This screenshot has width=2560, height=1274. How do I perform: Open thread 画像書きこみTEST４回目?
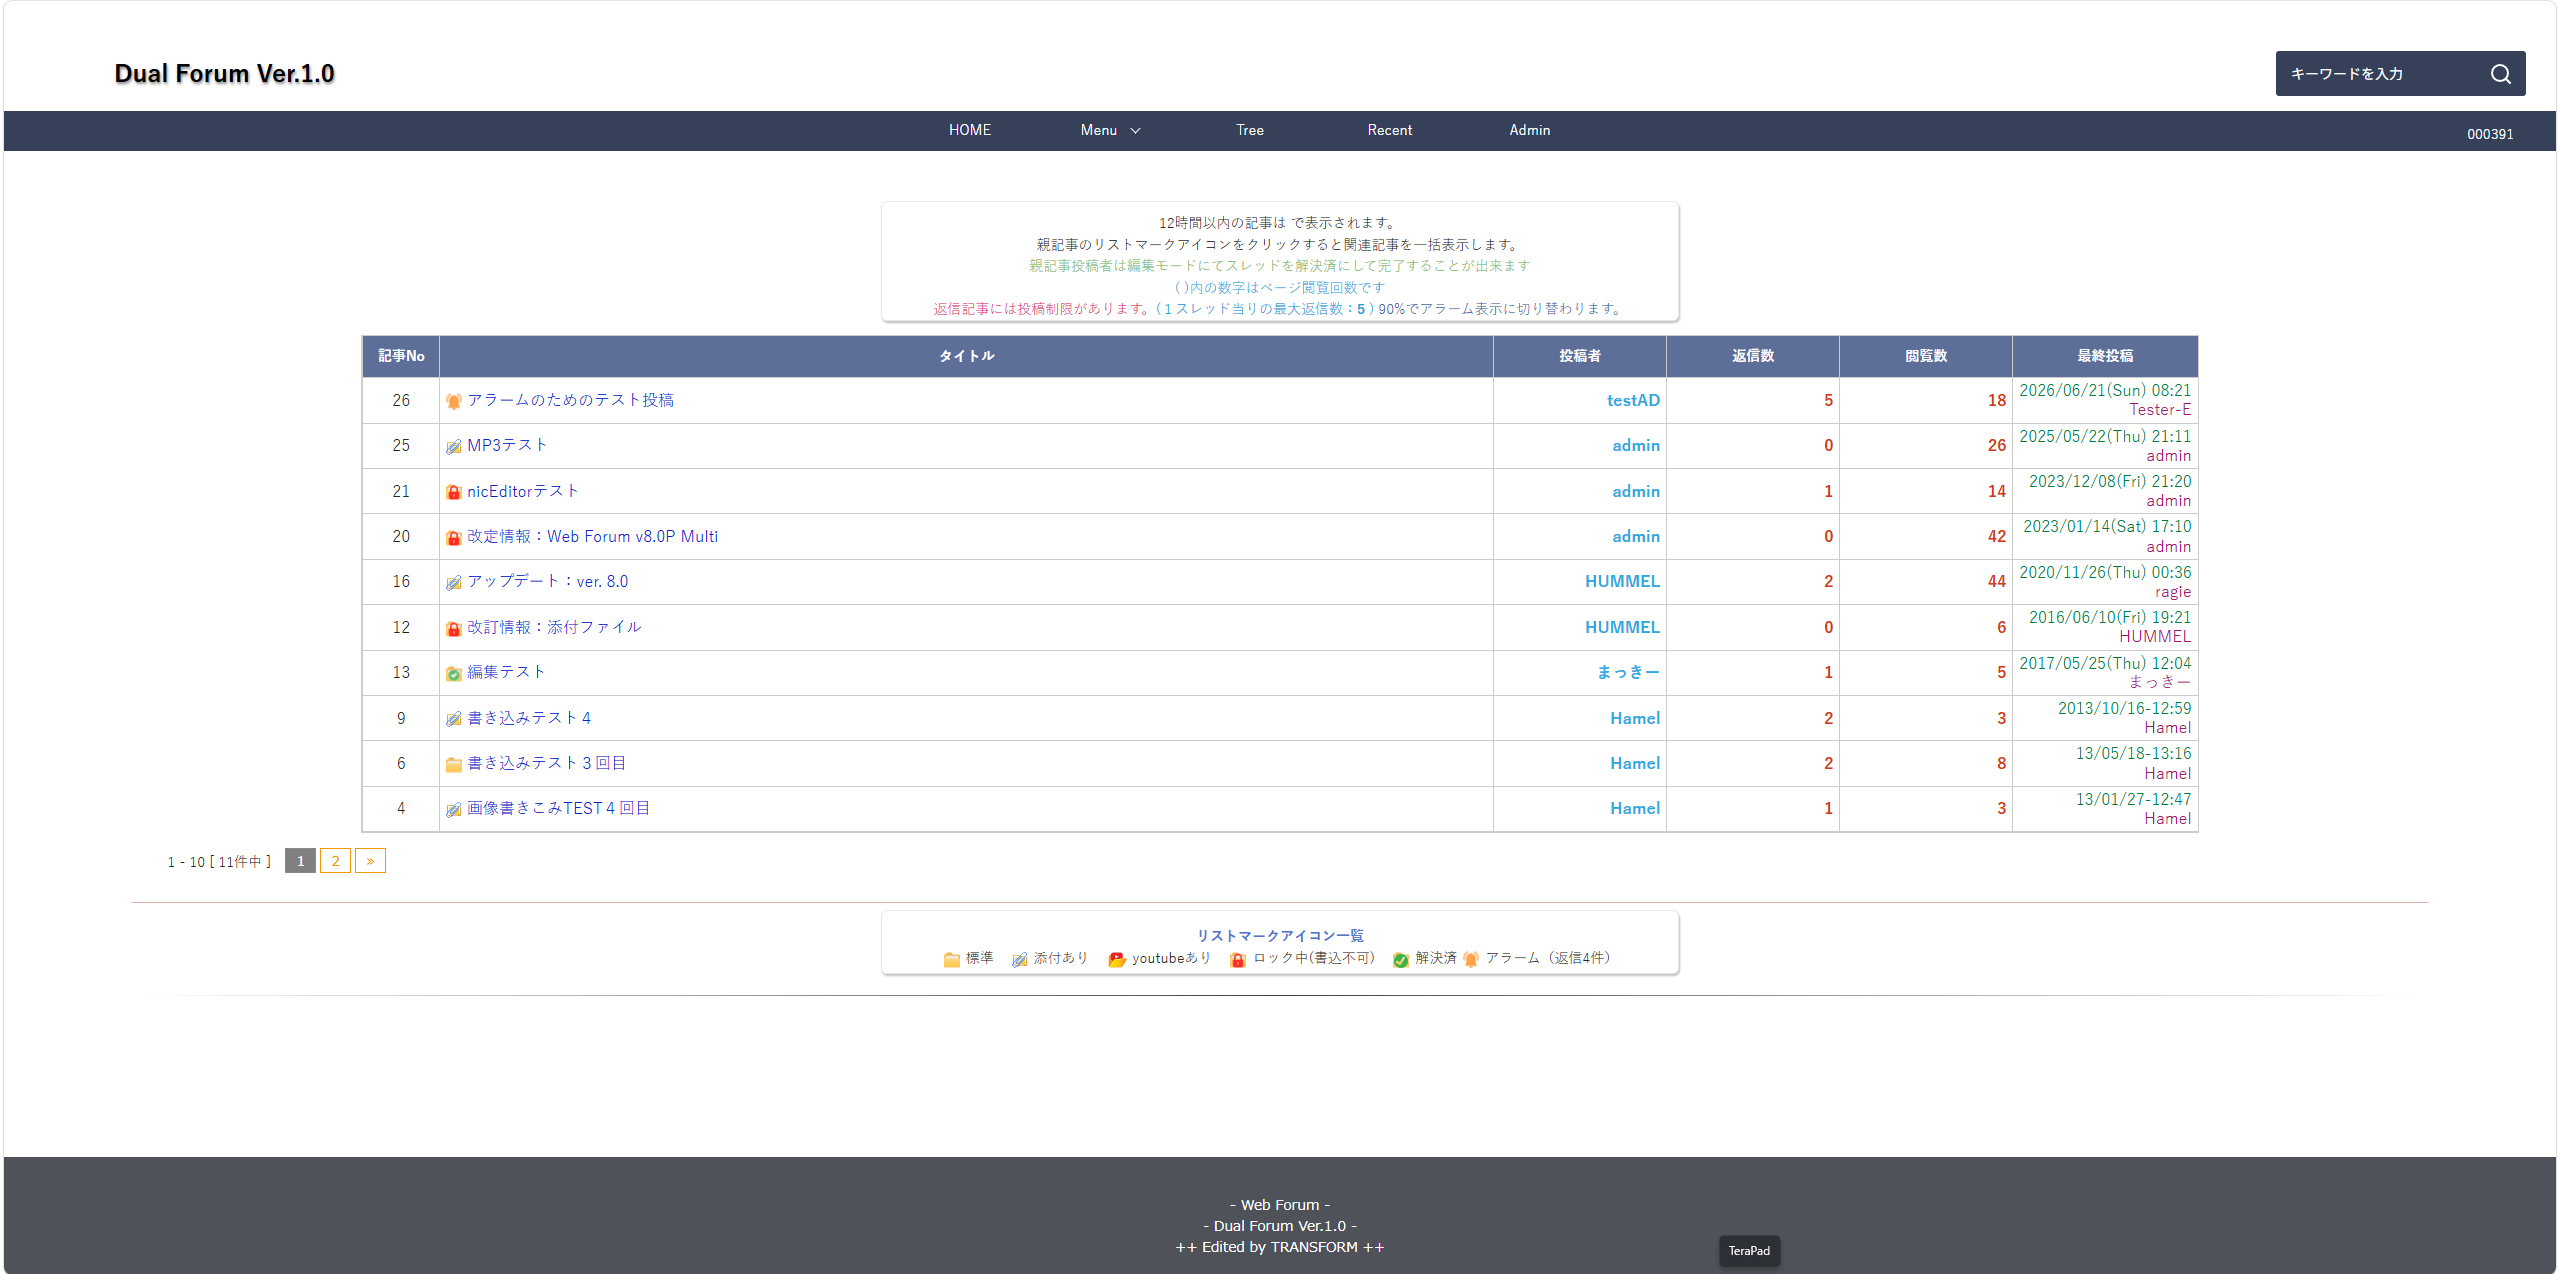click(558, 808)
